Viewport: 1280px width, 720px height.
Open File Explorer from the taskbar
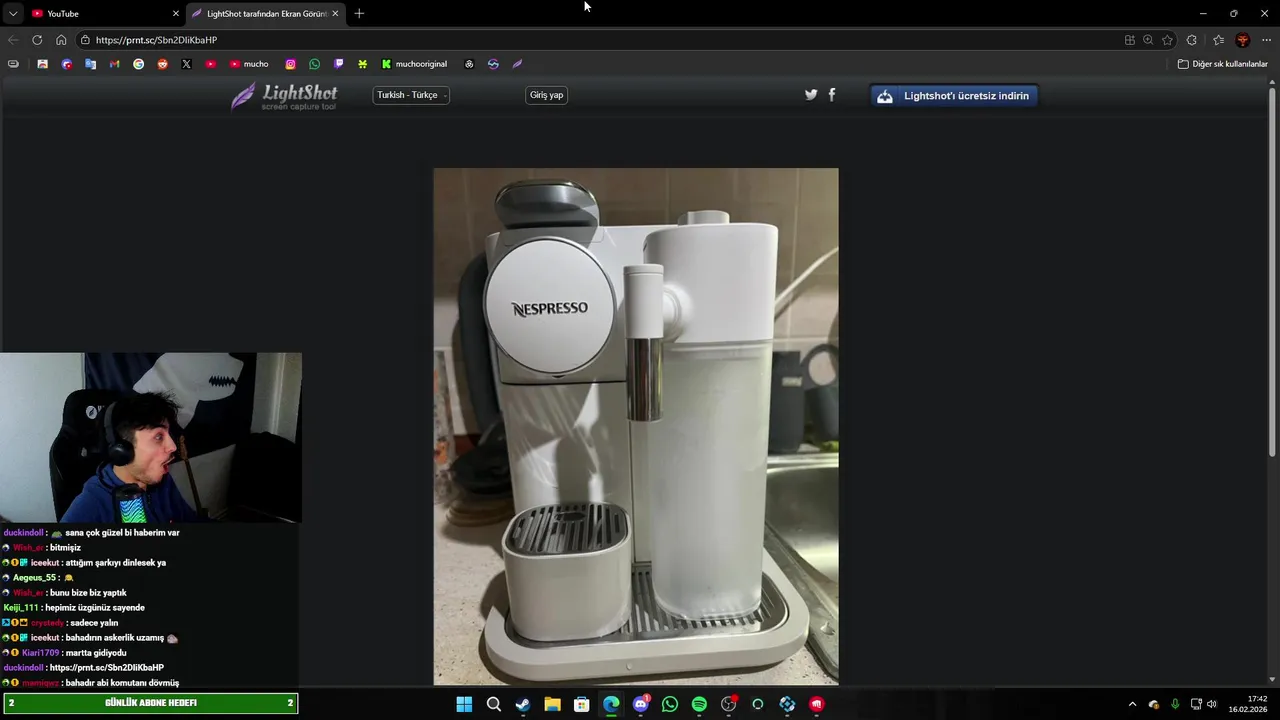click(x=552, y=704)
